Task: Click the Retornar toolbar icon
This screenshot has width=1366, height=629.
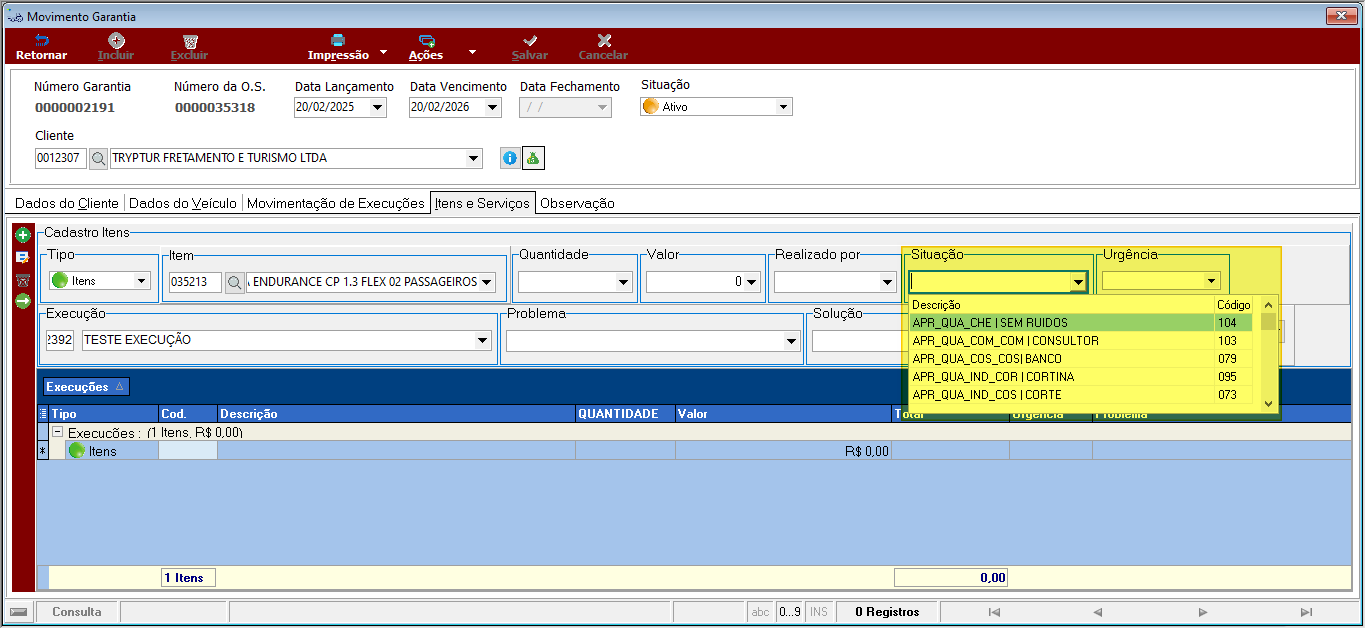Action: click(x=41, y=40)
